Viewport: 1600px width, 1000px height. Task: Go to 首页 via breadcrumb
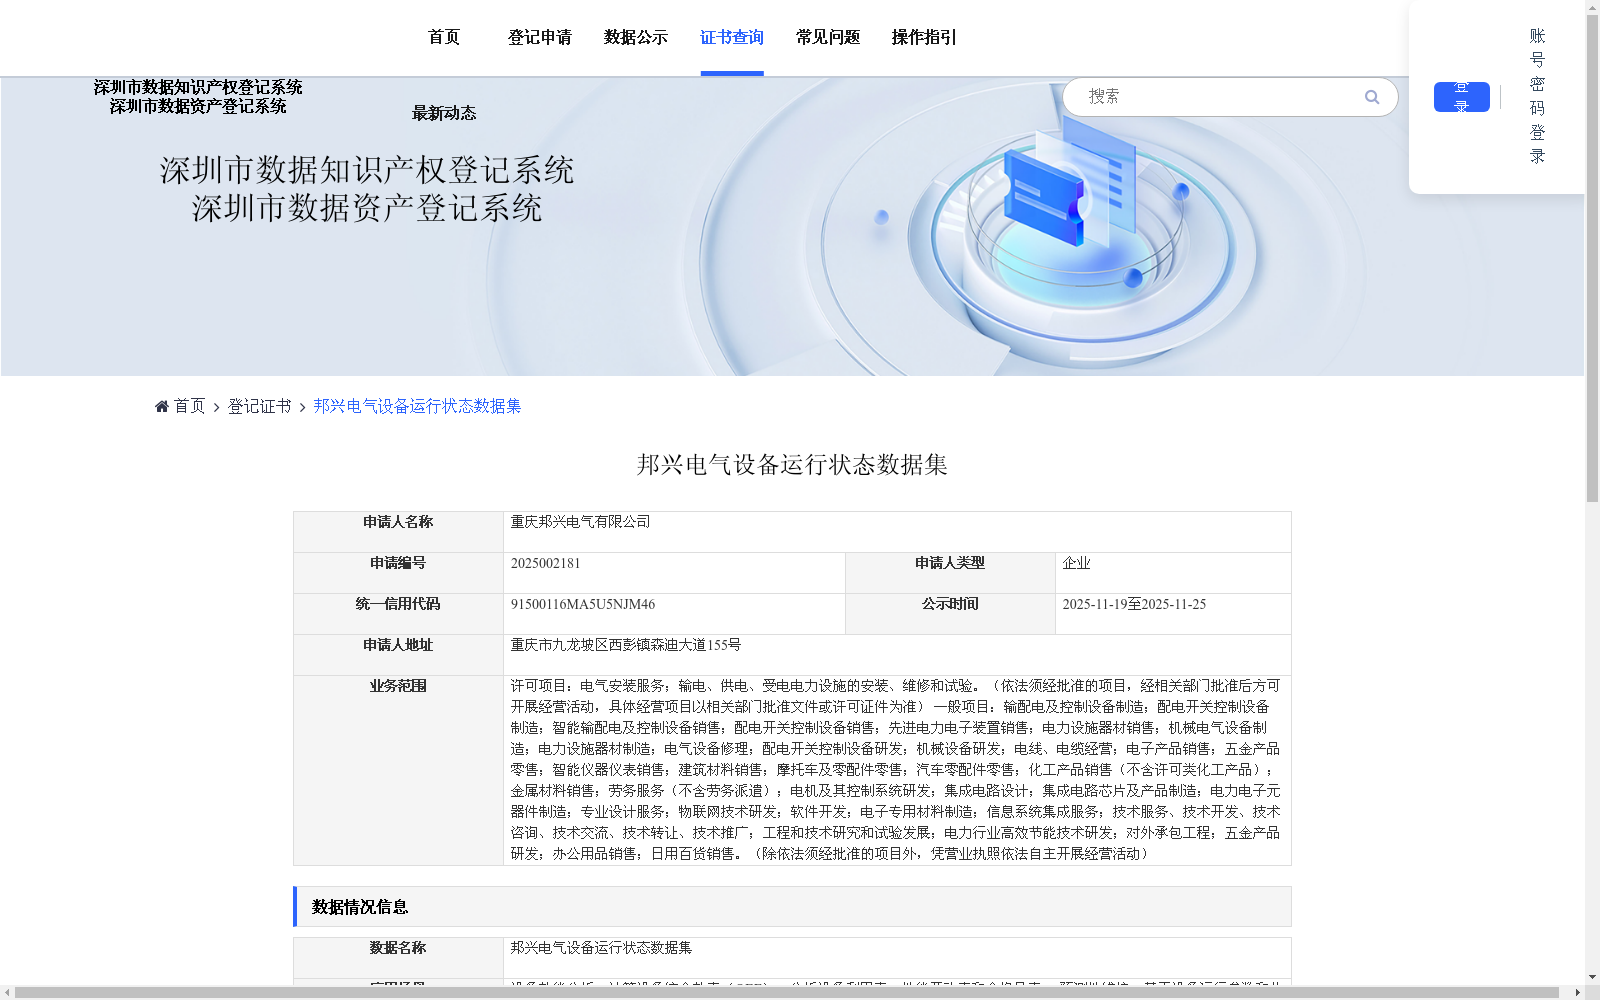(x=189, y=406)
